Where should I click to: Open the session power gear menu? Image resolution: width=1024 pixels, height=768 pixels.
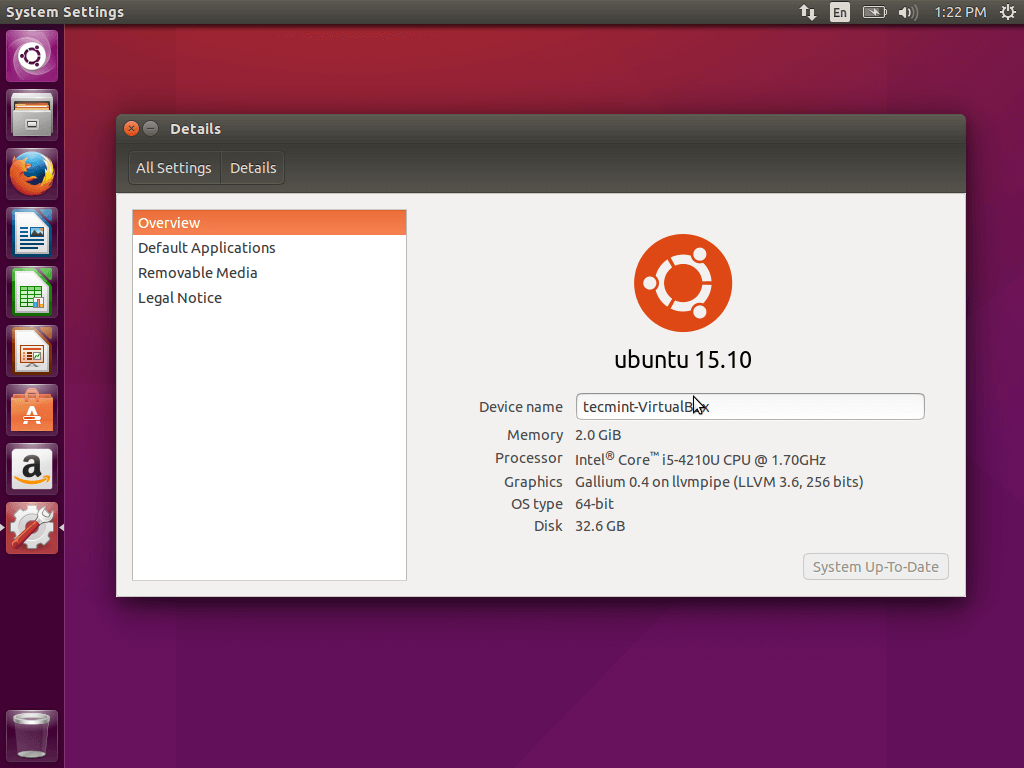[1007, 12]
